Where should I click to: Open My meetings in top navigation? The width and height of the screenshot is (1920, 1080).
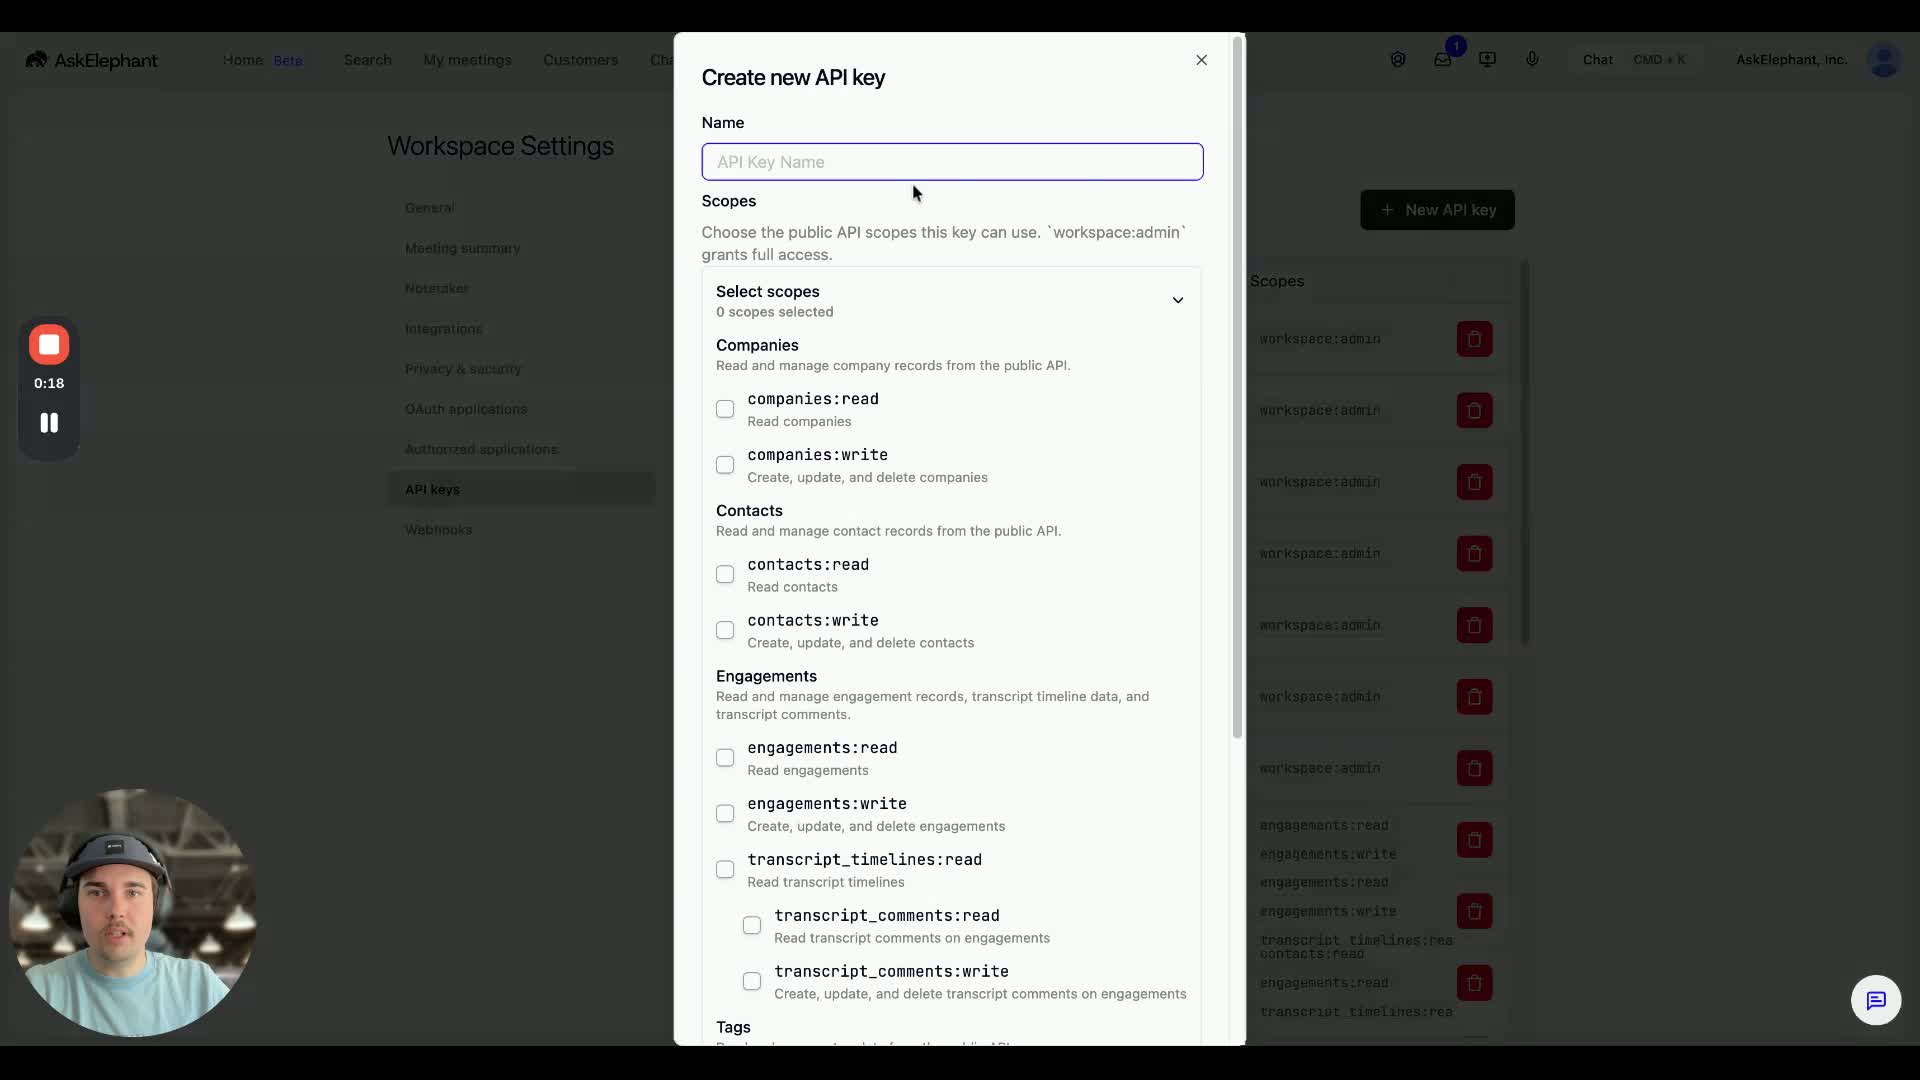click(467, 60)
